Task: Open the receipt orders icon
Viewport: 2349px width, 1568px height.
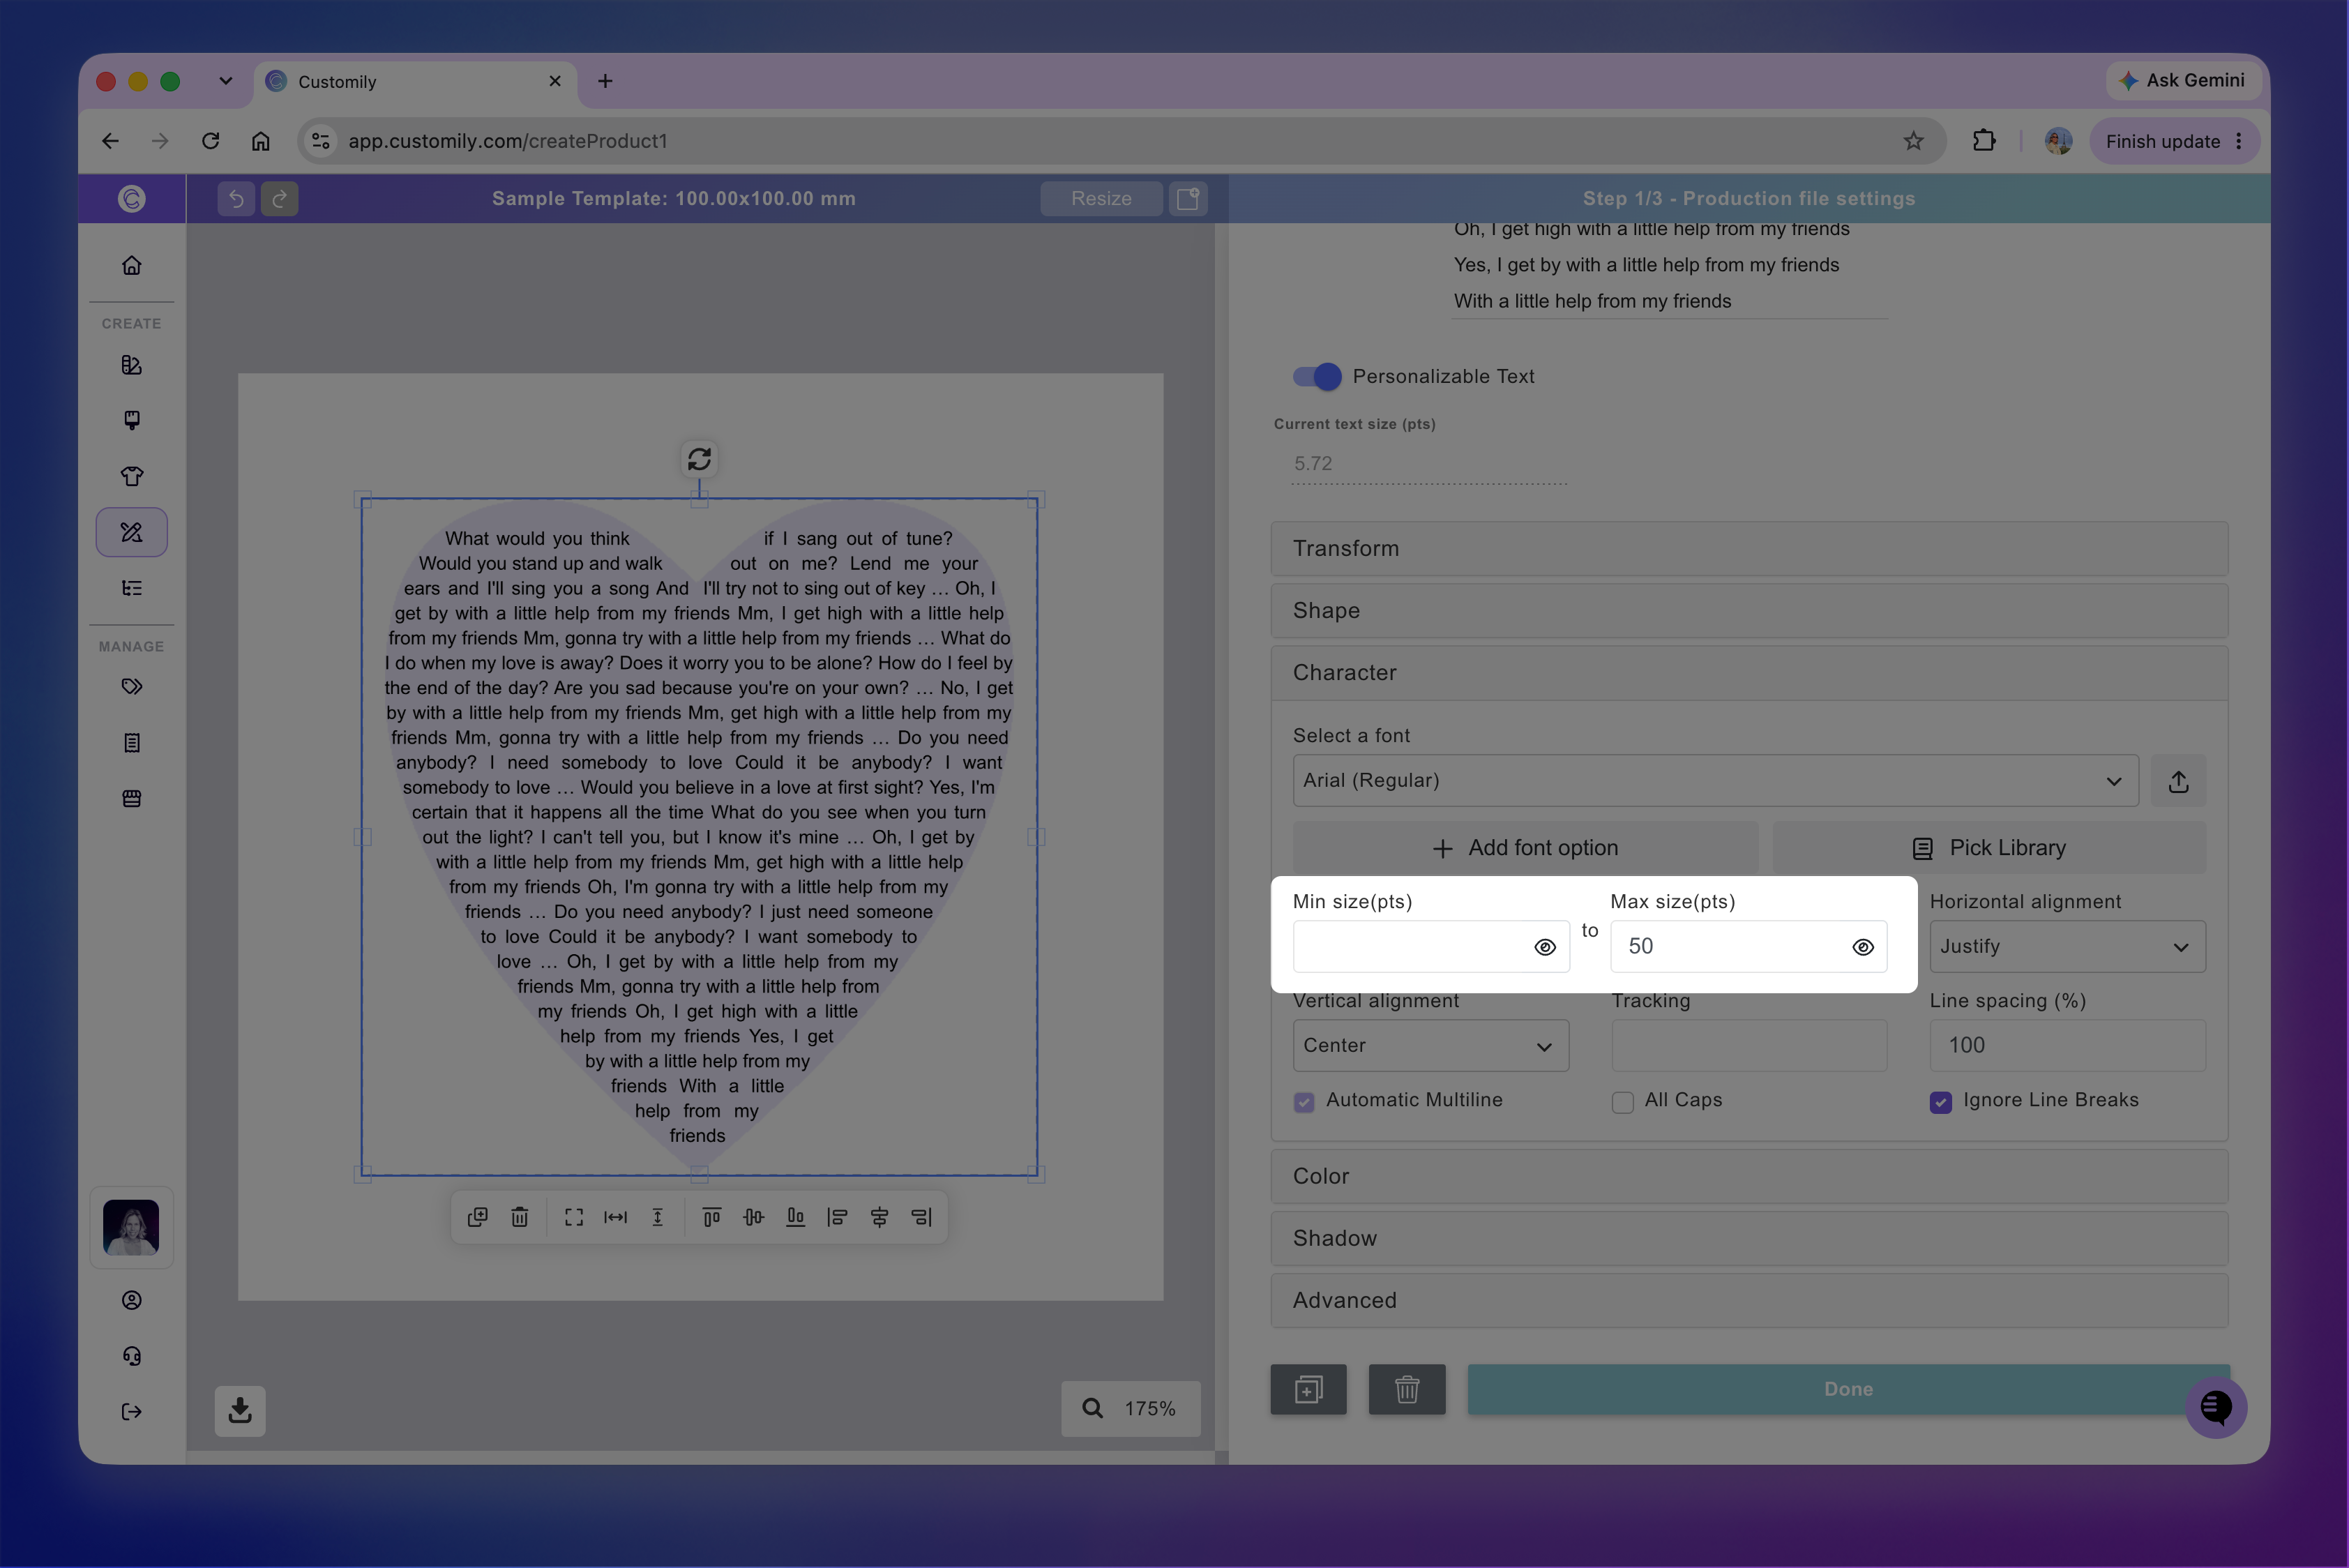Action: click(131, 743)
